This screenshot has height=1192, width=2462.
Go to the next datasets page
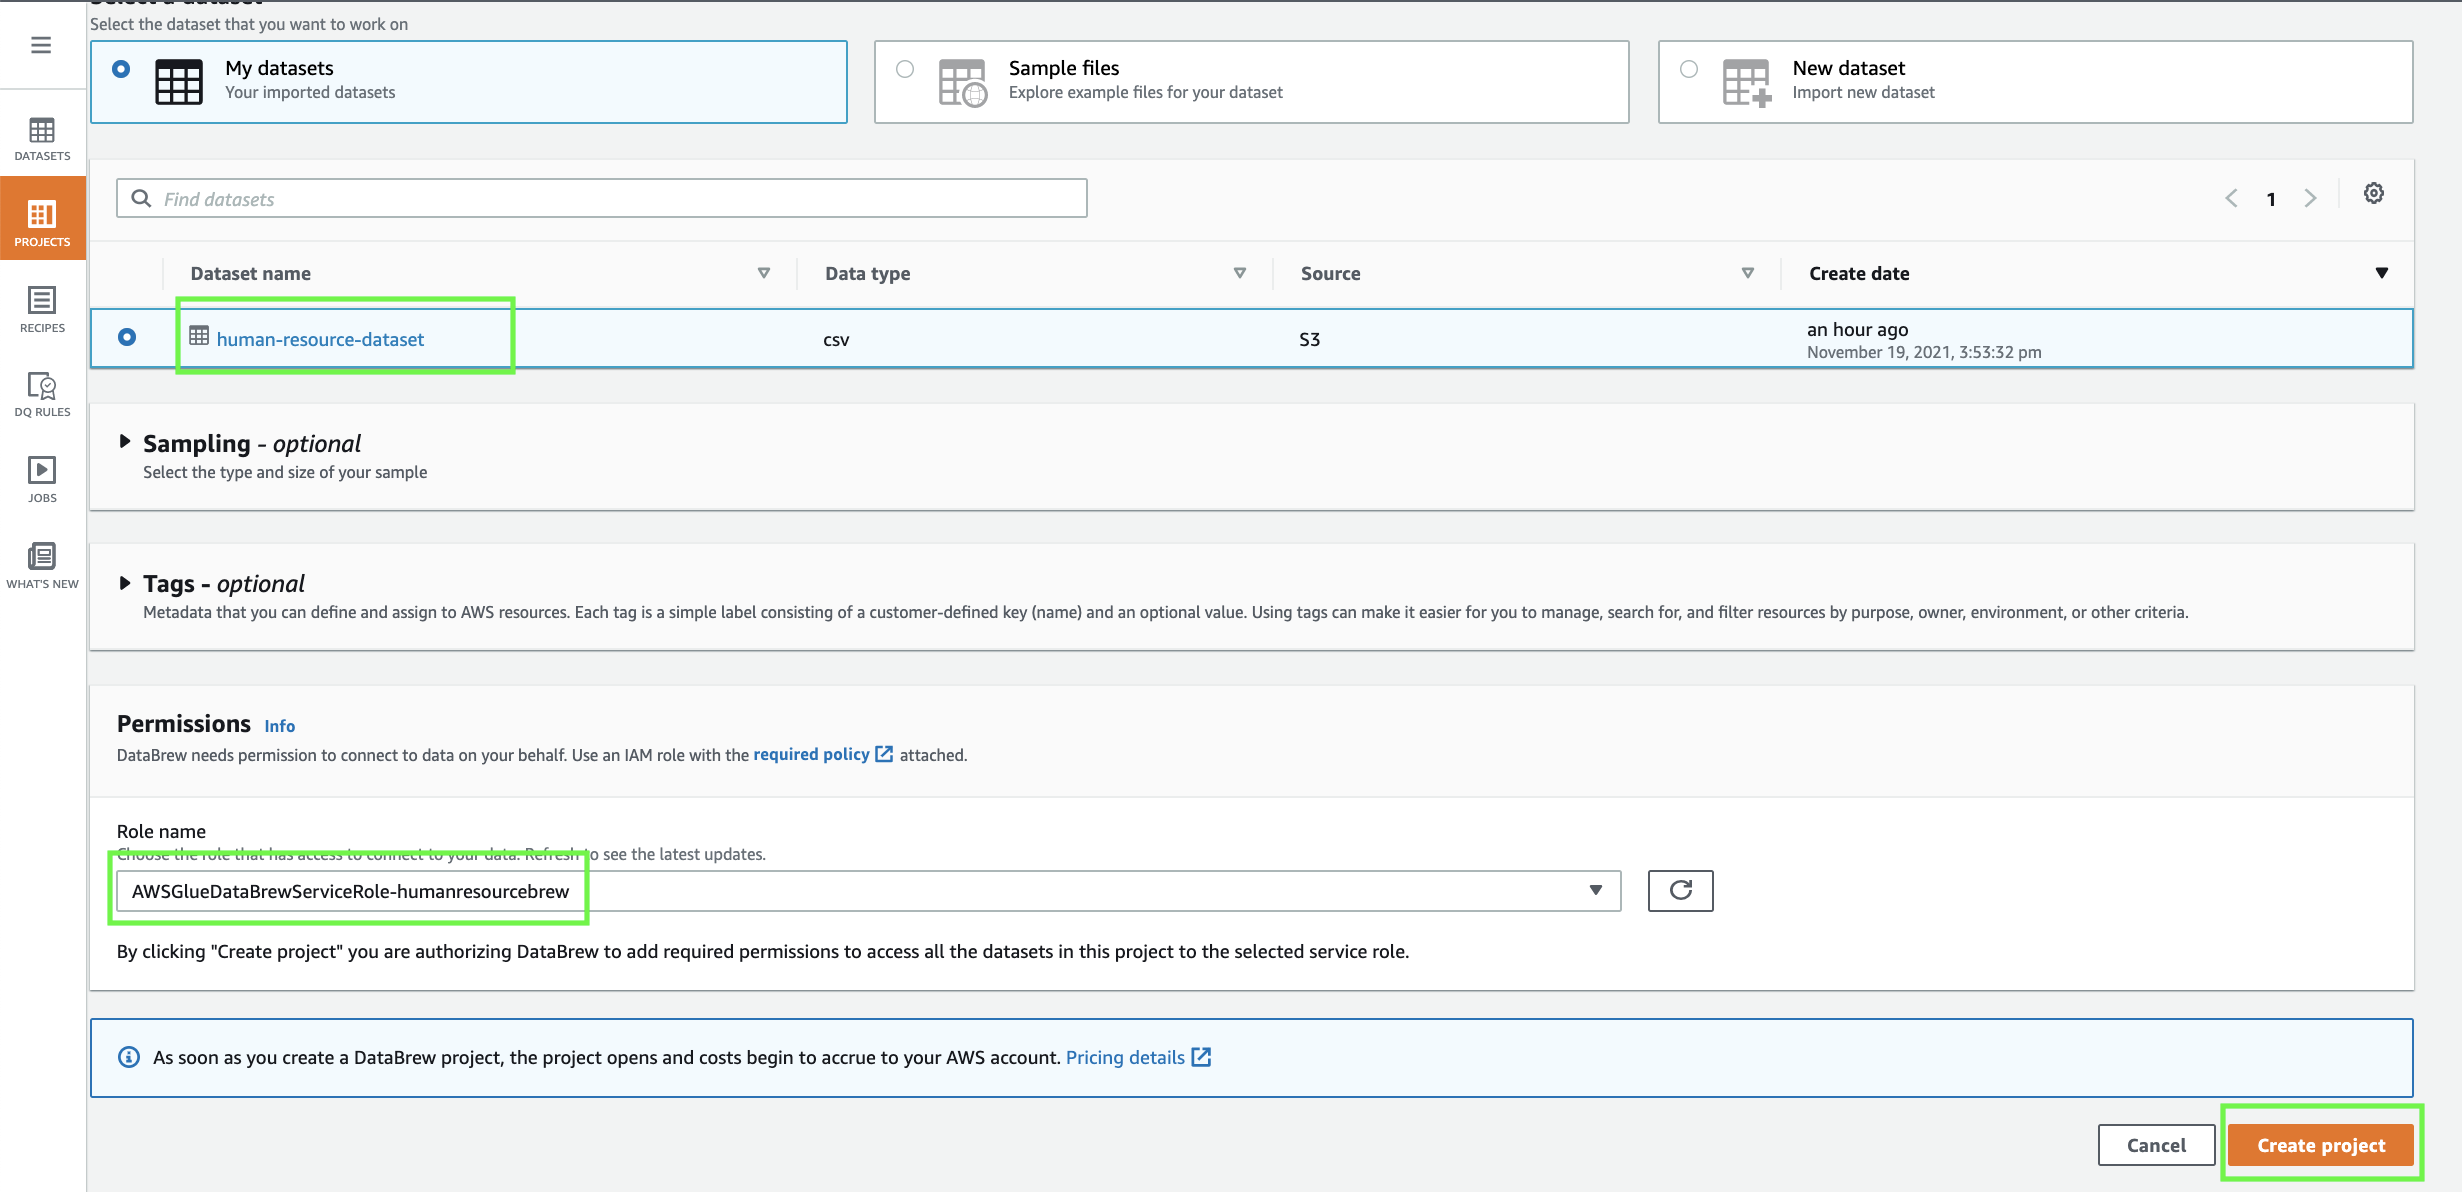tap(2310, 198)
